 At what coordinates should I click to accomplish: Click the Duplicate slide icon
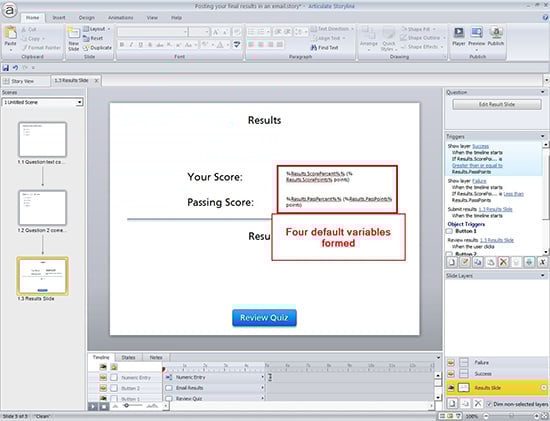(86, 48)
